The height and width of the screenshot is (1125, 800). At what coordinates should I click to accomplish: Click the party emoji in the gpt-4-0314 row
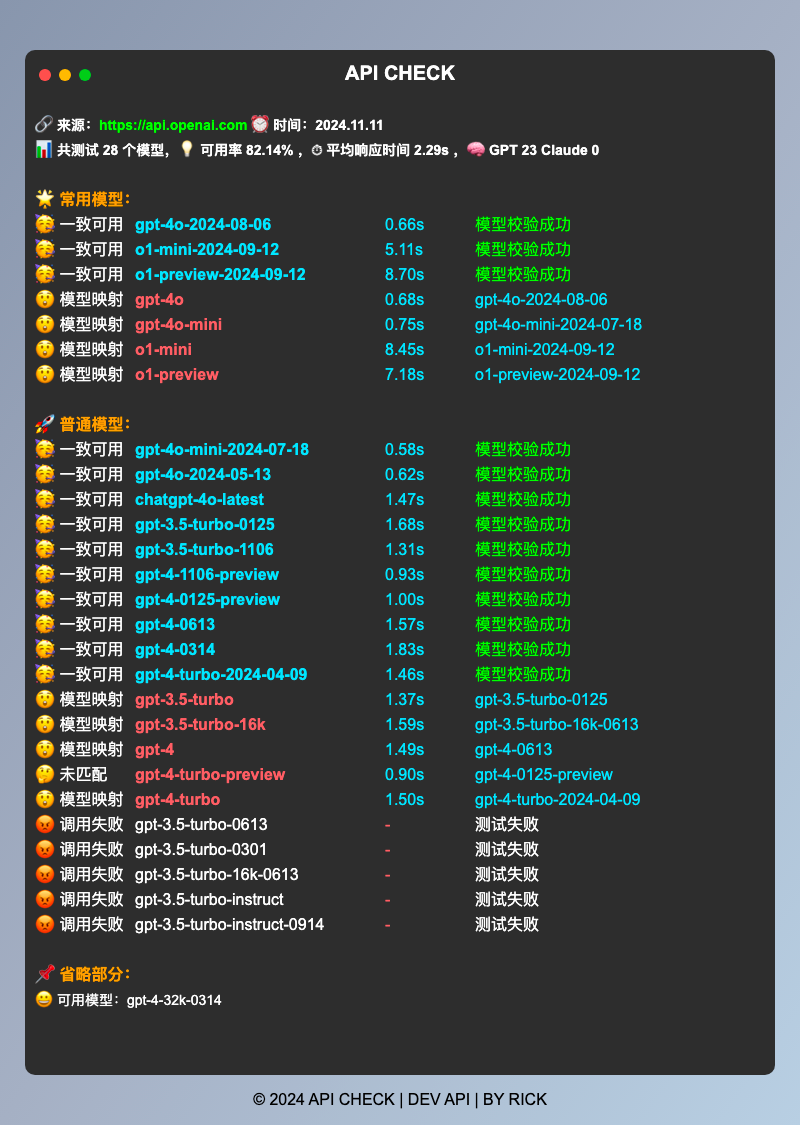click(x=44, y=649)
